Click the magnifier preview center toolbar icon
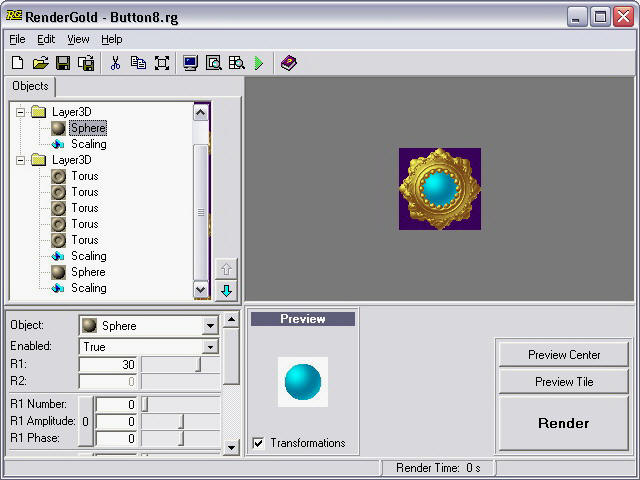 [x=213, y=63]
